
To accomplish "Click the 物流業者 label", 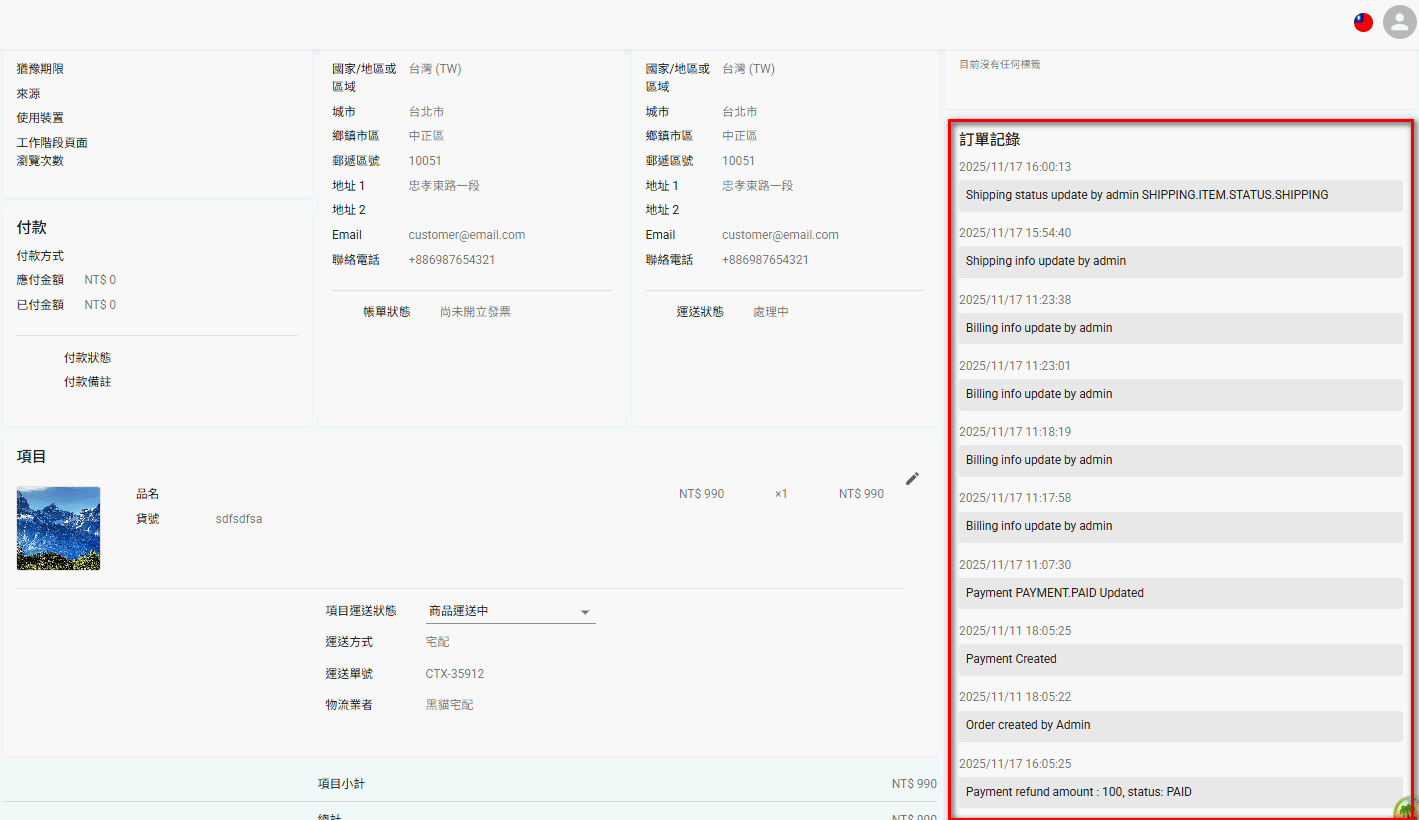I will [349, 705].
